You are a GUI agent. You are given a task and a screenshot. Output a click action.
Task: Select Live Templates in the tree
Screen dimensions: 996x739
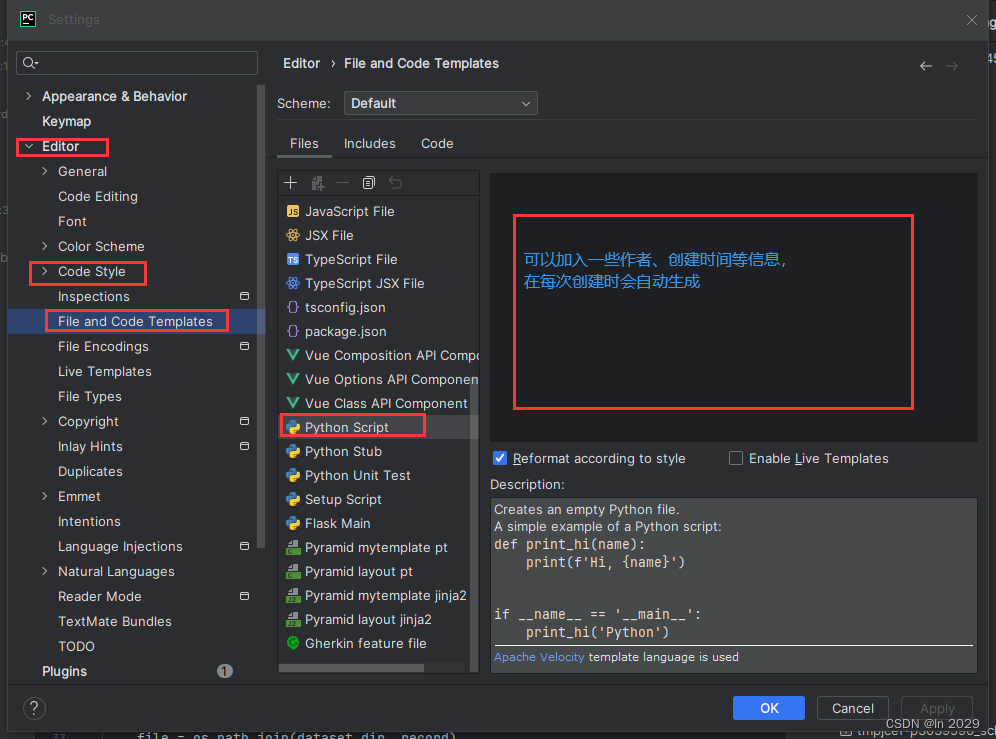tap(105, 371)
